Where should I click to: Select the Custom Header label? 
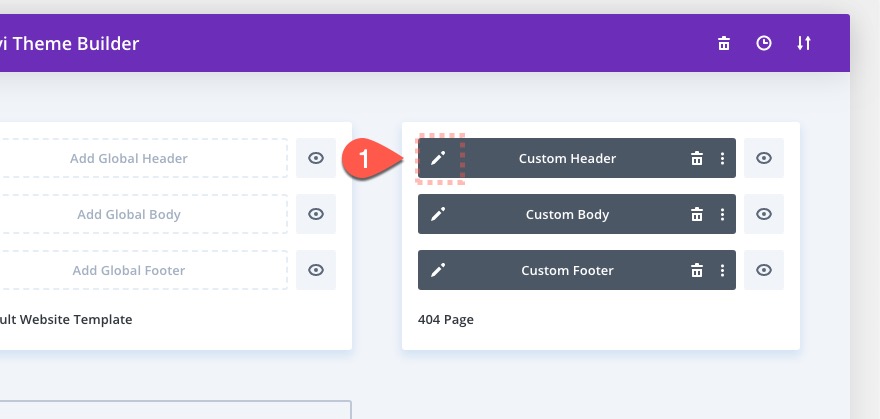(x=567, y=158)
